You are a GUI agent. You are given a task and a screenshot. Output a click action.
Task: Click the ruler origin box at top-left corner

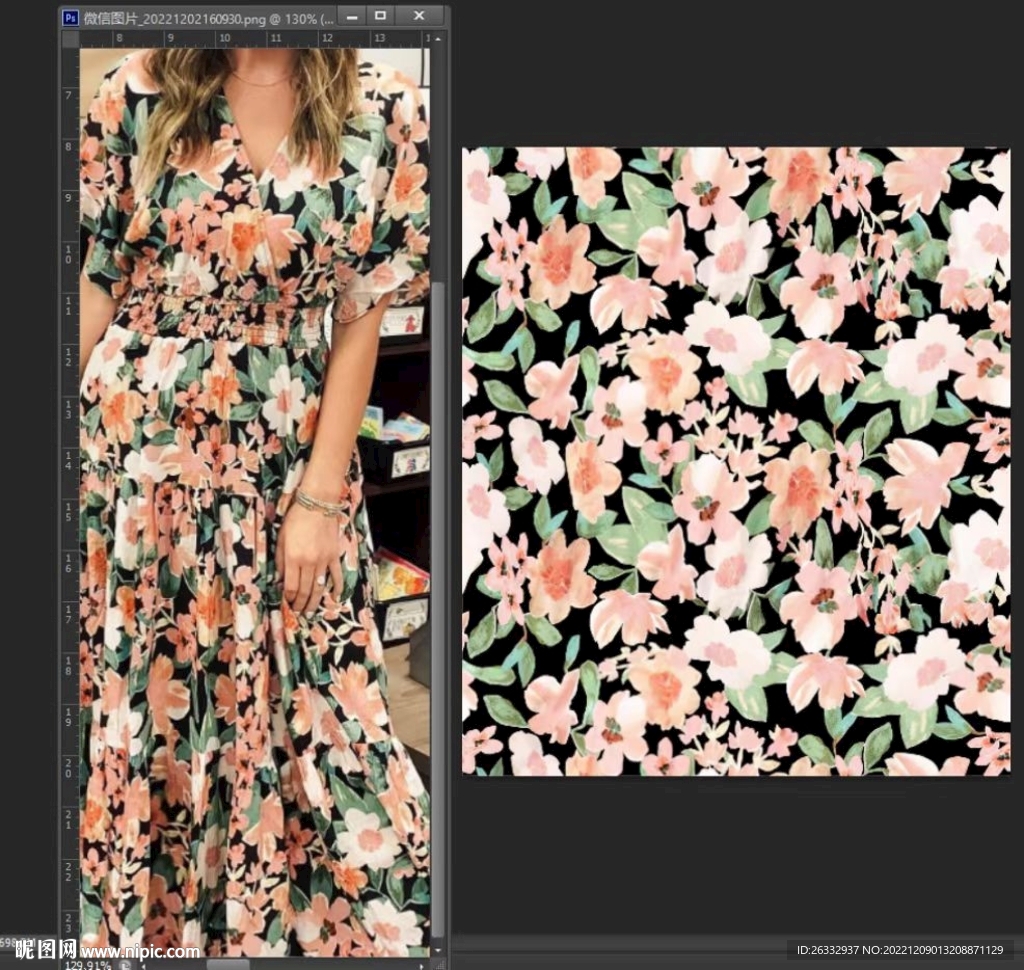[70, 39]
